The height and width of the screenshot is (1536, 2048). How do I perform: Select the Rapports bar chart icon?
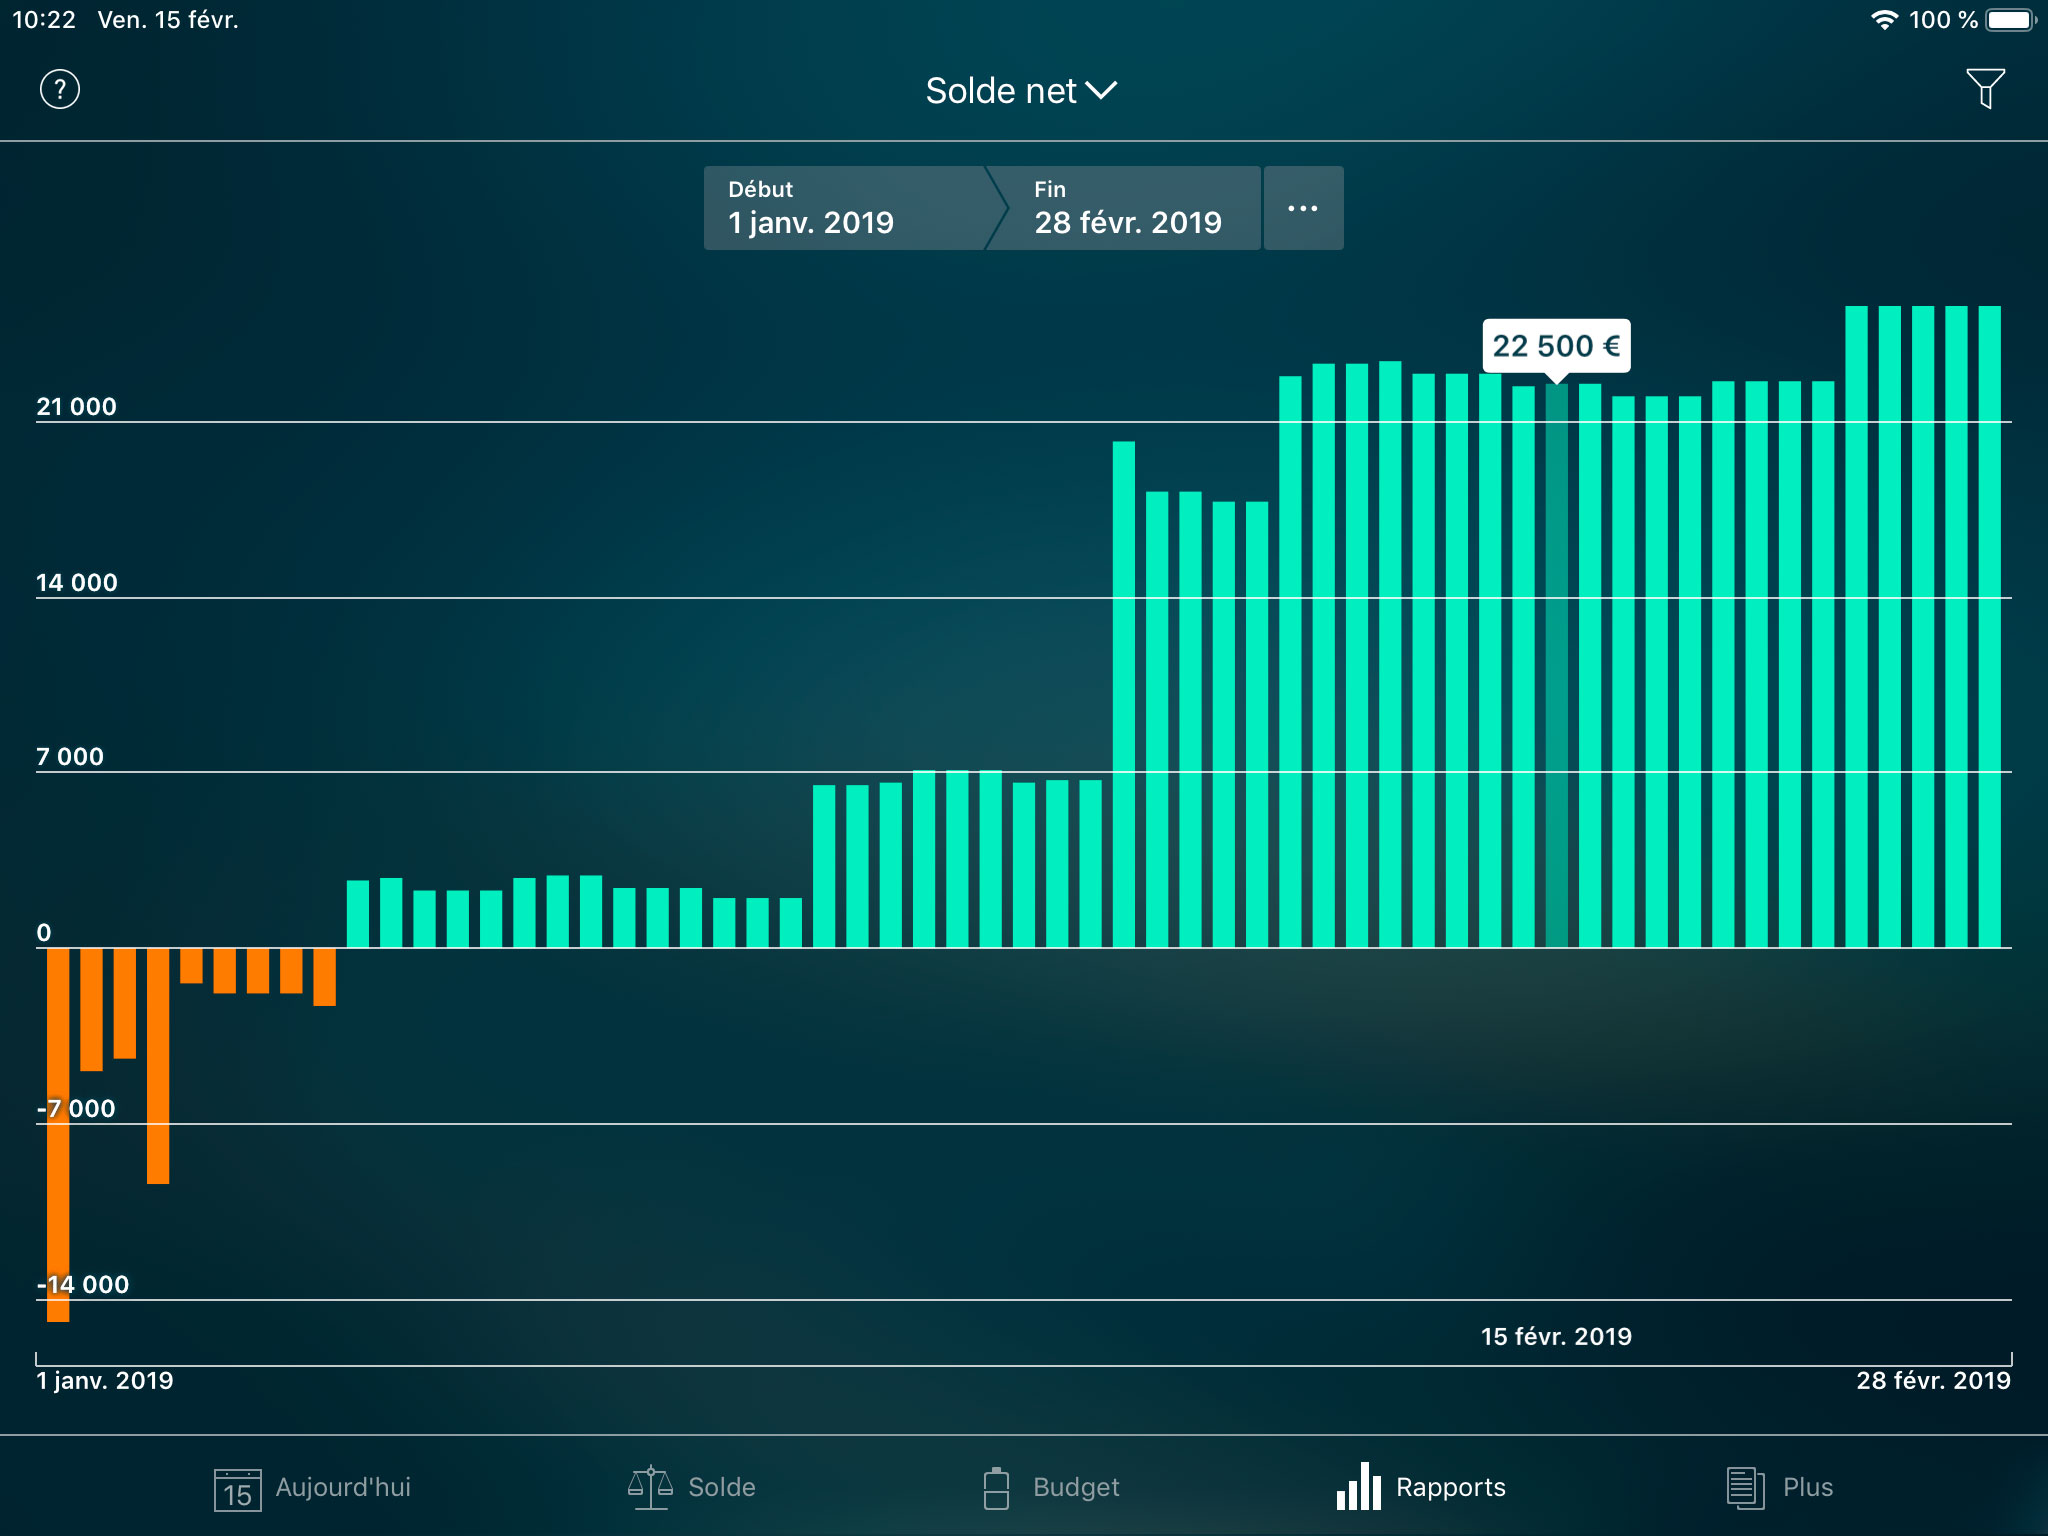pos(1357,1487)
